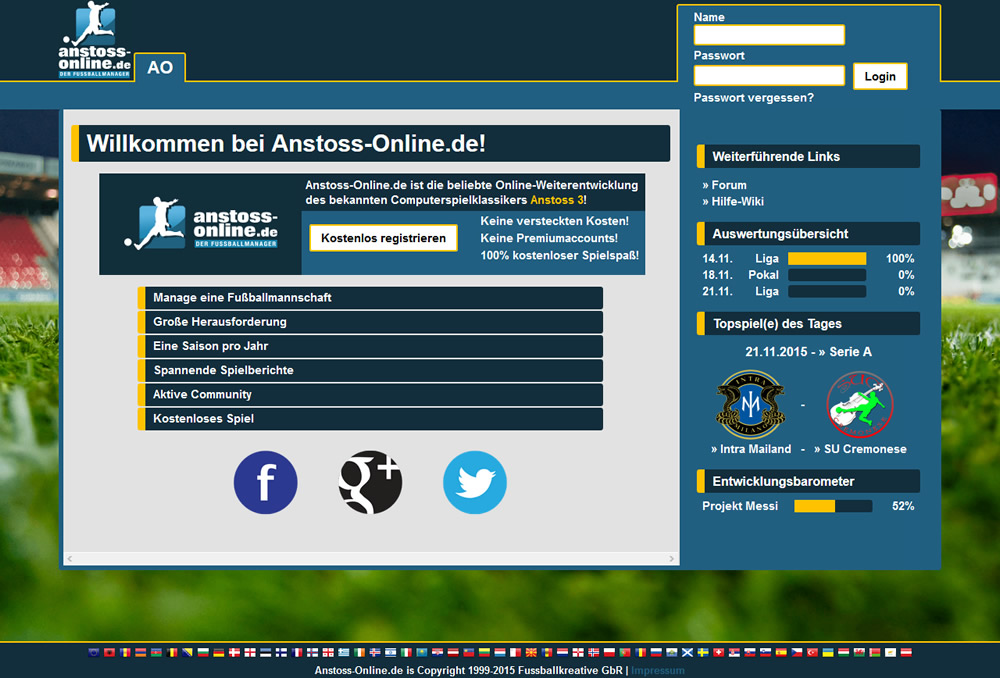
Task: Open the 'Passwort vergessen?' link
Action: click(x=753, y=98)
